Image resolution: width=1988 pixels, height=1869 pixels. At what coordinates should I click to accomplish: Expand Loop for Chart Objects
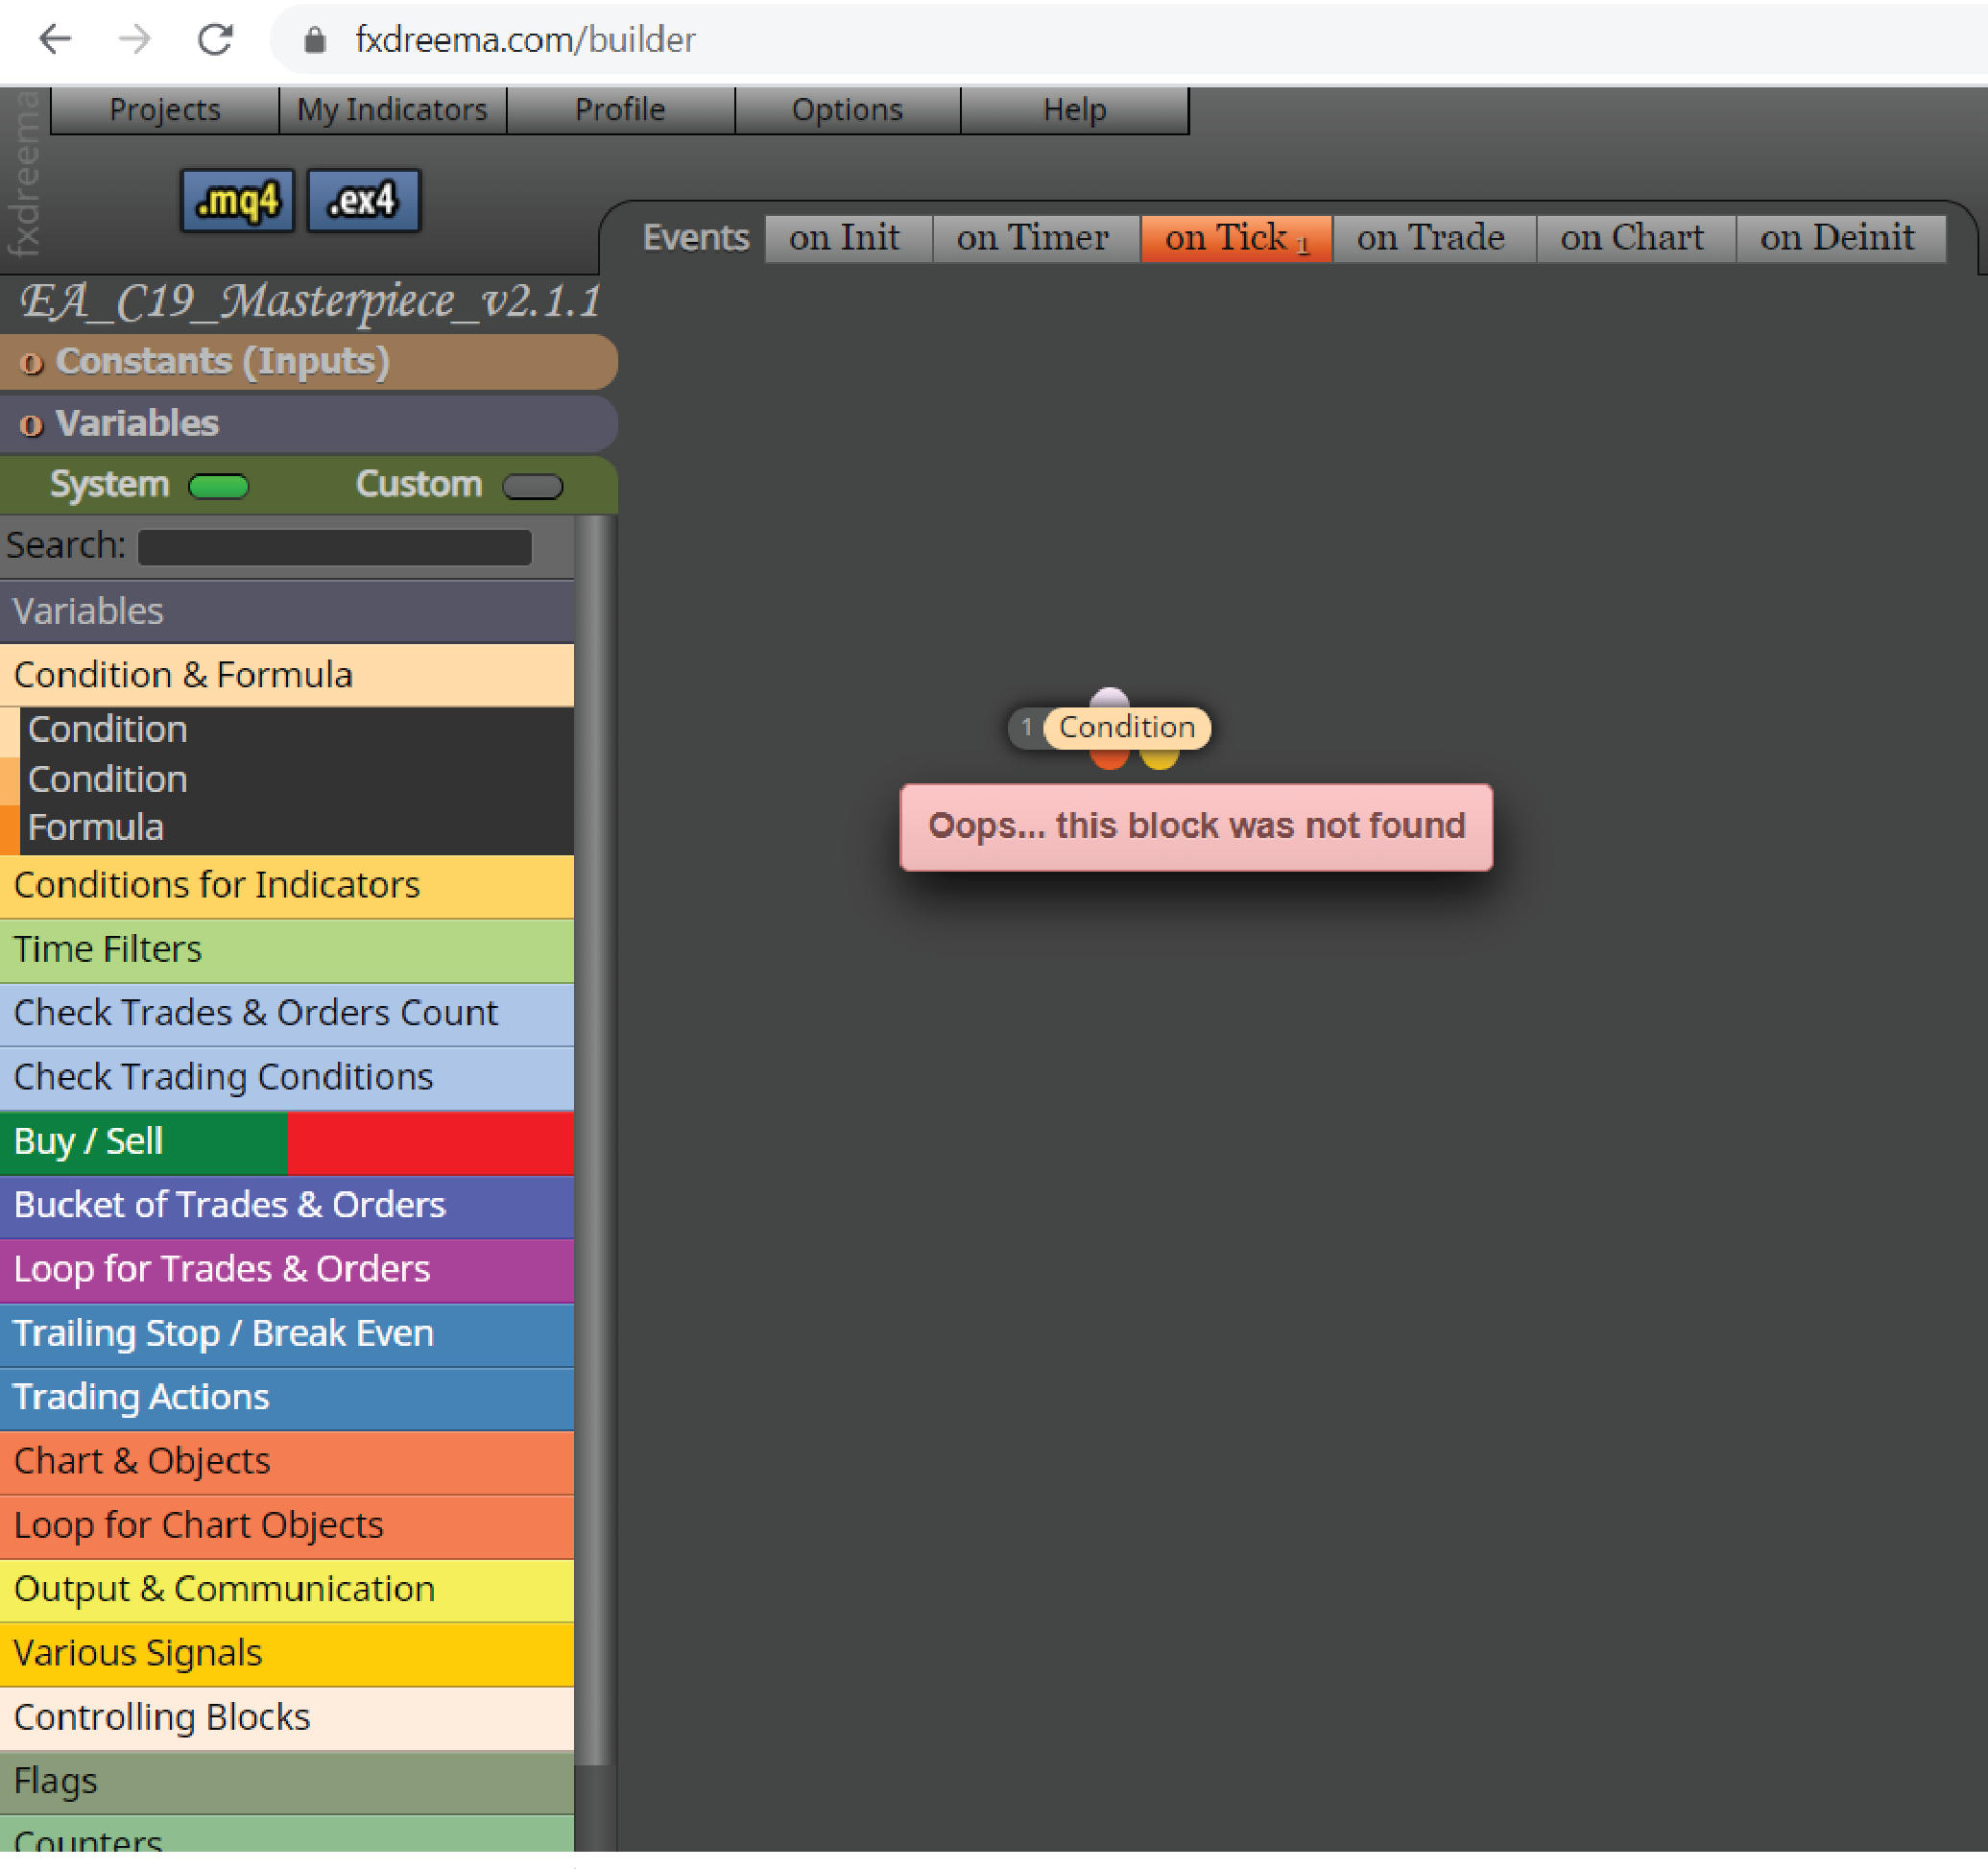tap(287, 1526)
